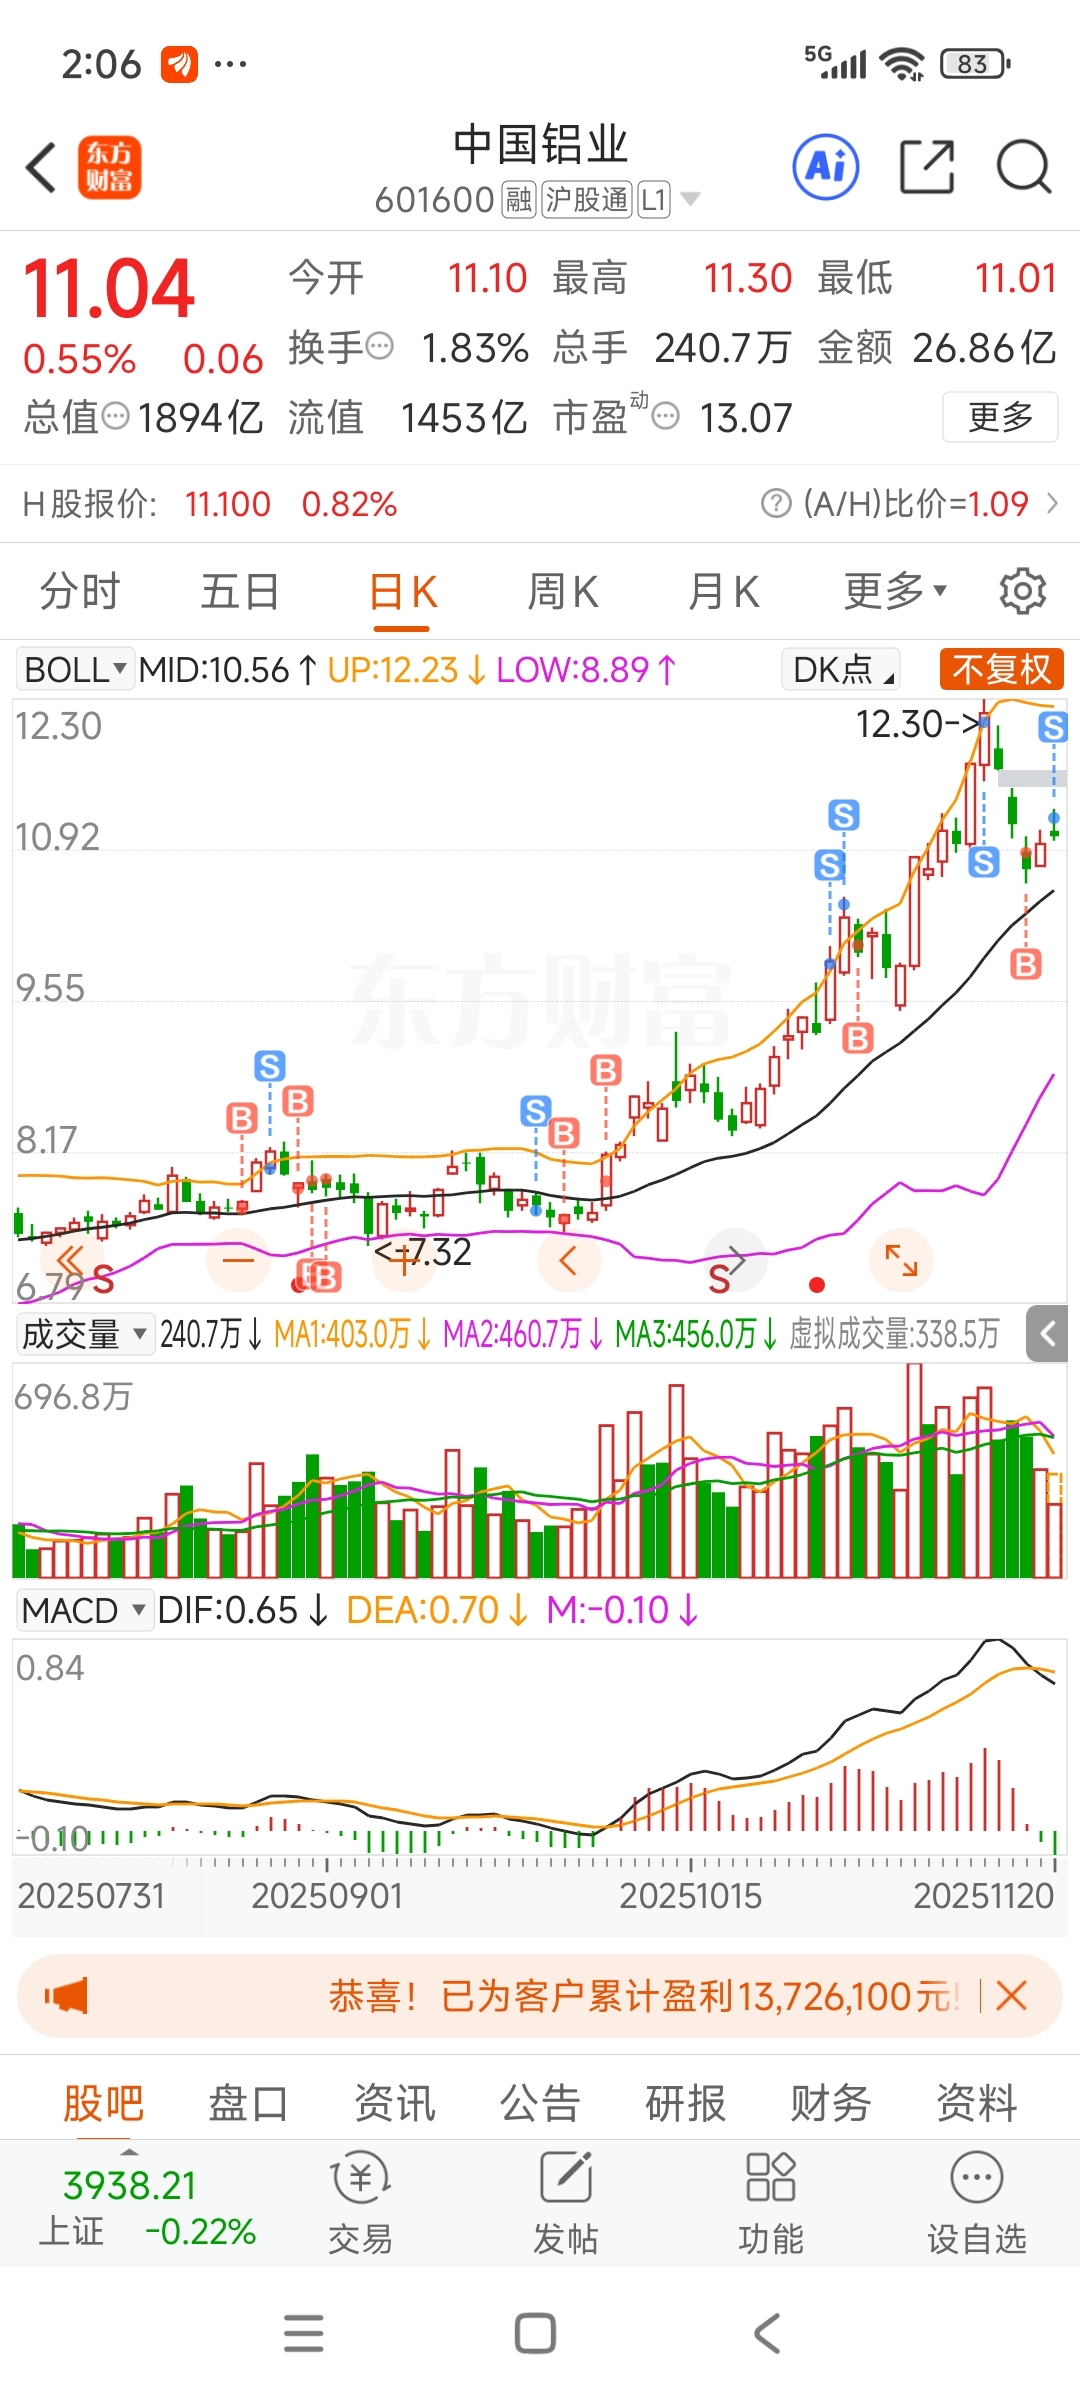The width and height of the screenshot is (1080, 2400).
Task: Tap current price 11.04
Action: tap(108, 289)
